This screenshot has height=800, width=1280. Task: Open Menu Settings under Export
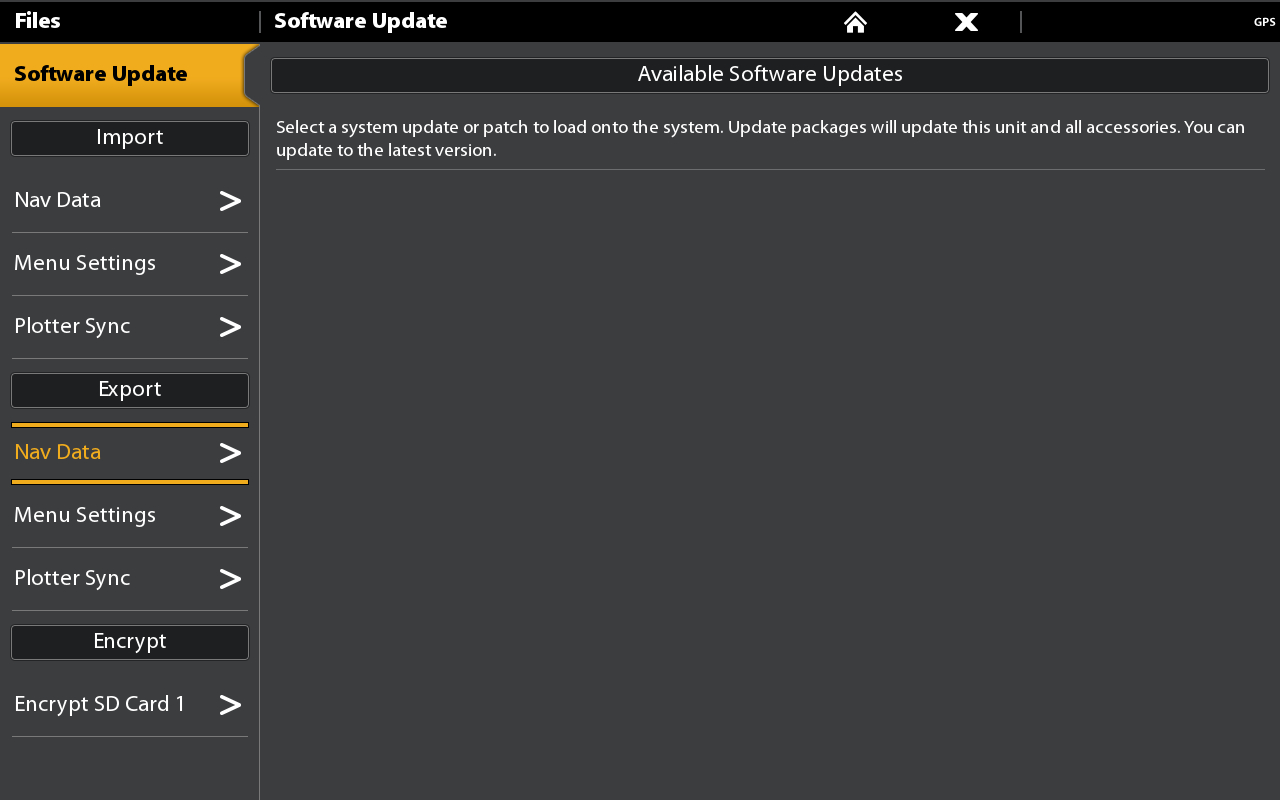pos(130,516)
